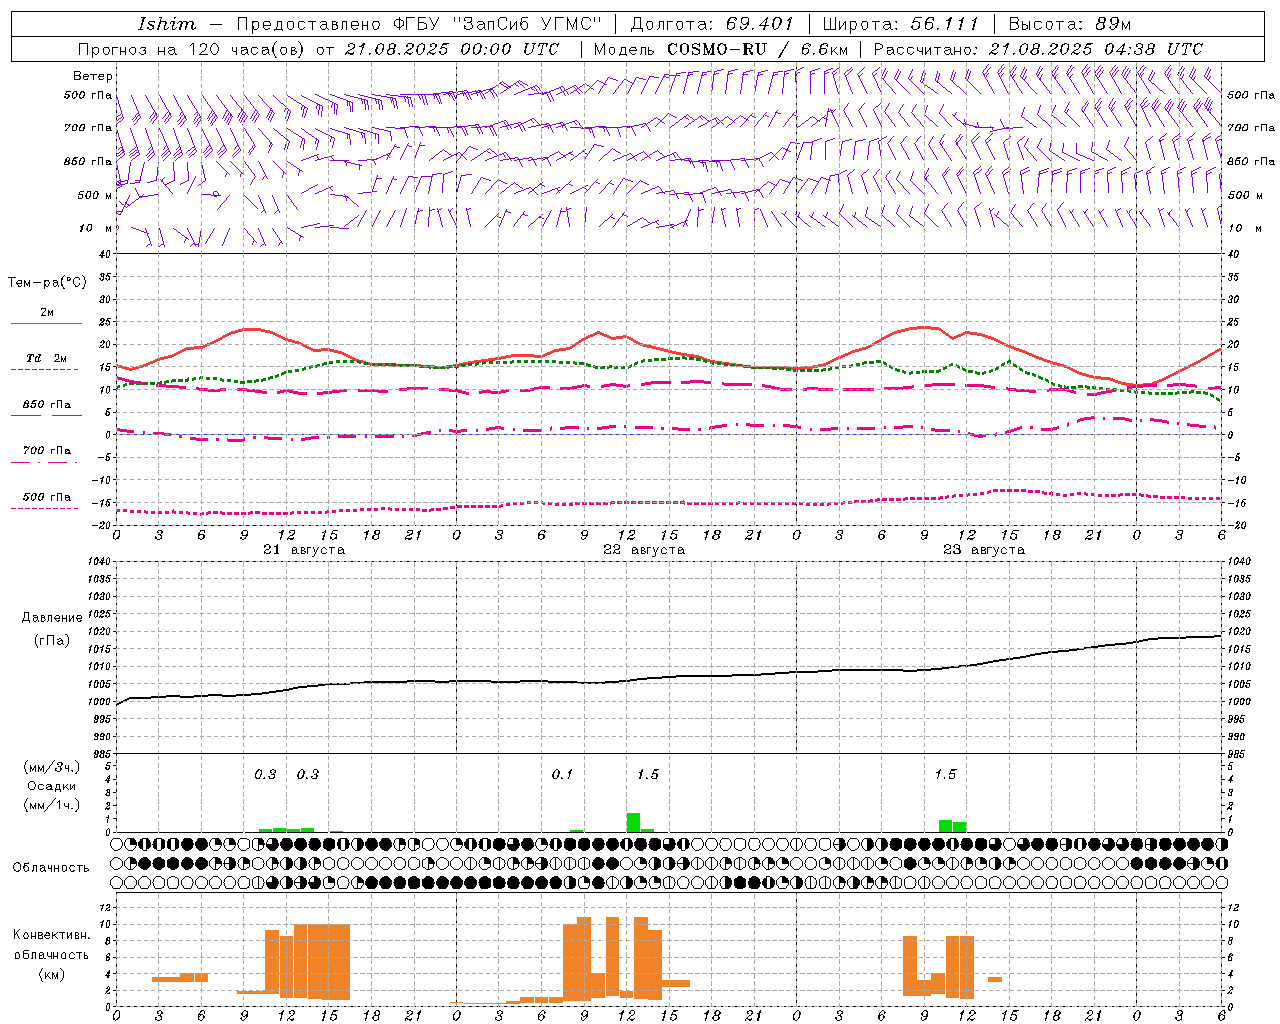Click the "Осадки" precipitation label
This screenshot has width=1280, height=1024.
point(52,786)
